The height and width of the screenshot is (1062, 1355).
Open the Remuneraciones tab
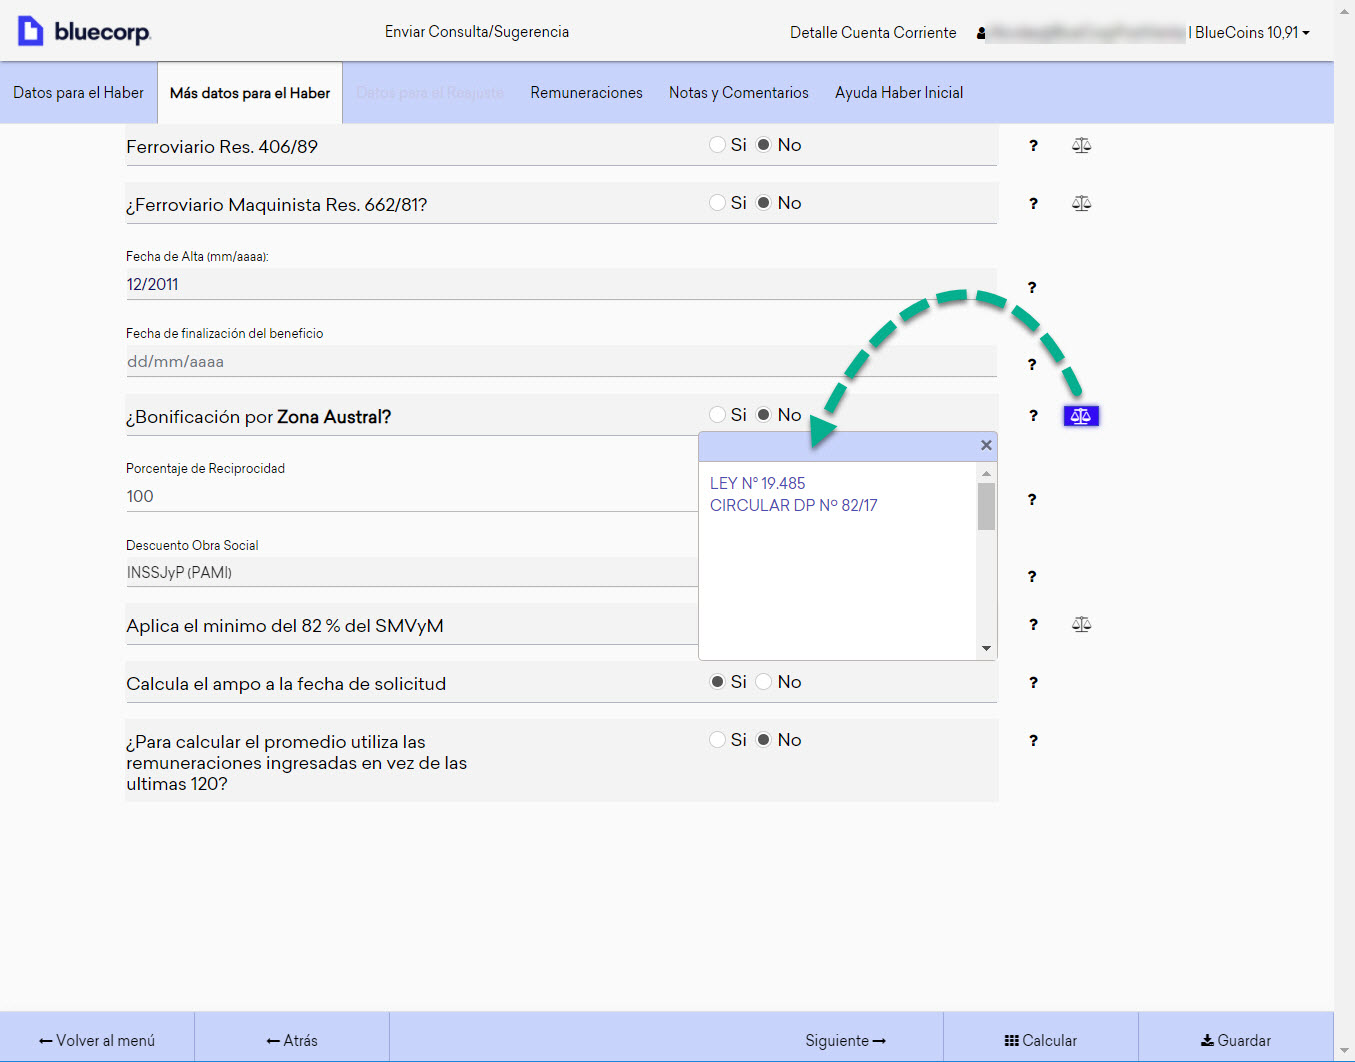[x=587, y=93]
